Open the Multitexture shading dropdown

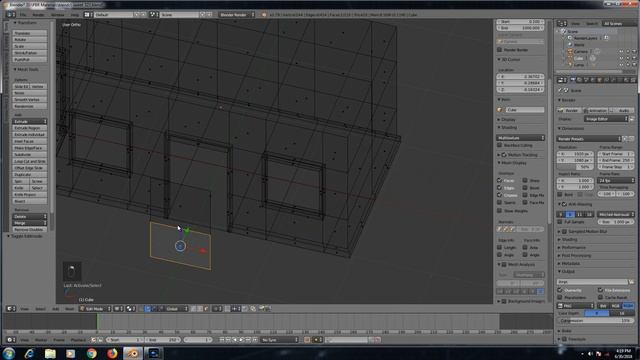[521, 138]
